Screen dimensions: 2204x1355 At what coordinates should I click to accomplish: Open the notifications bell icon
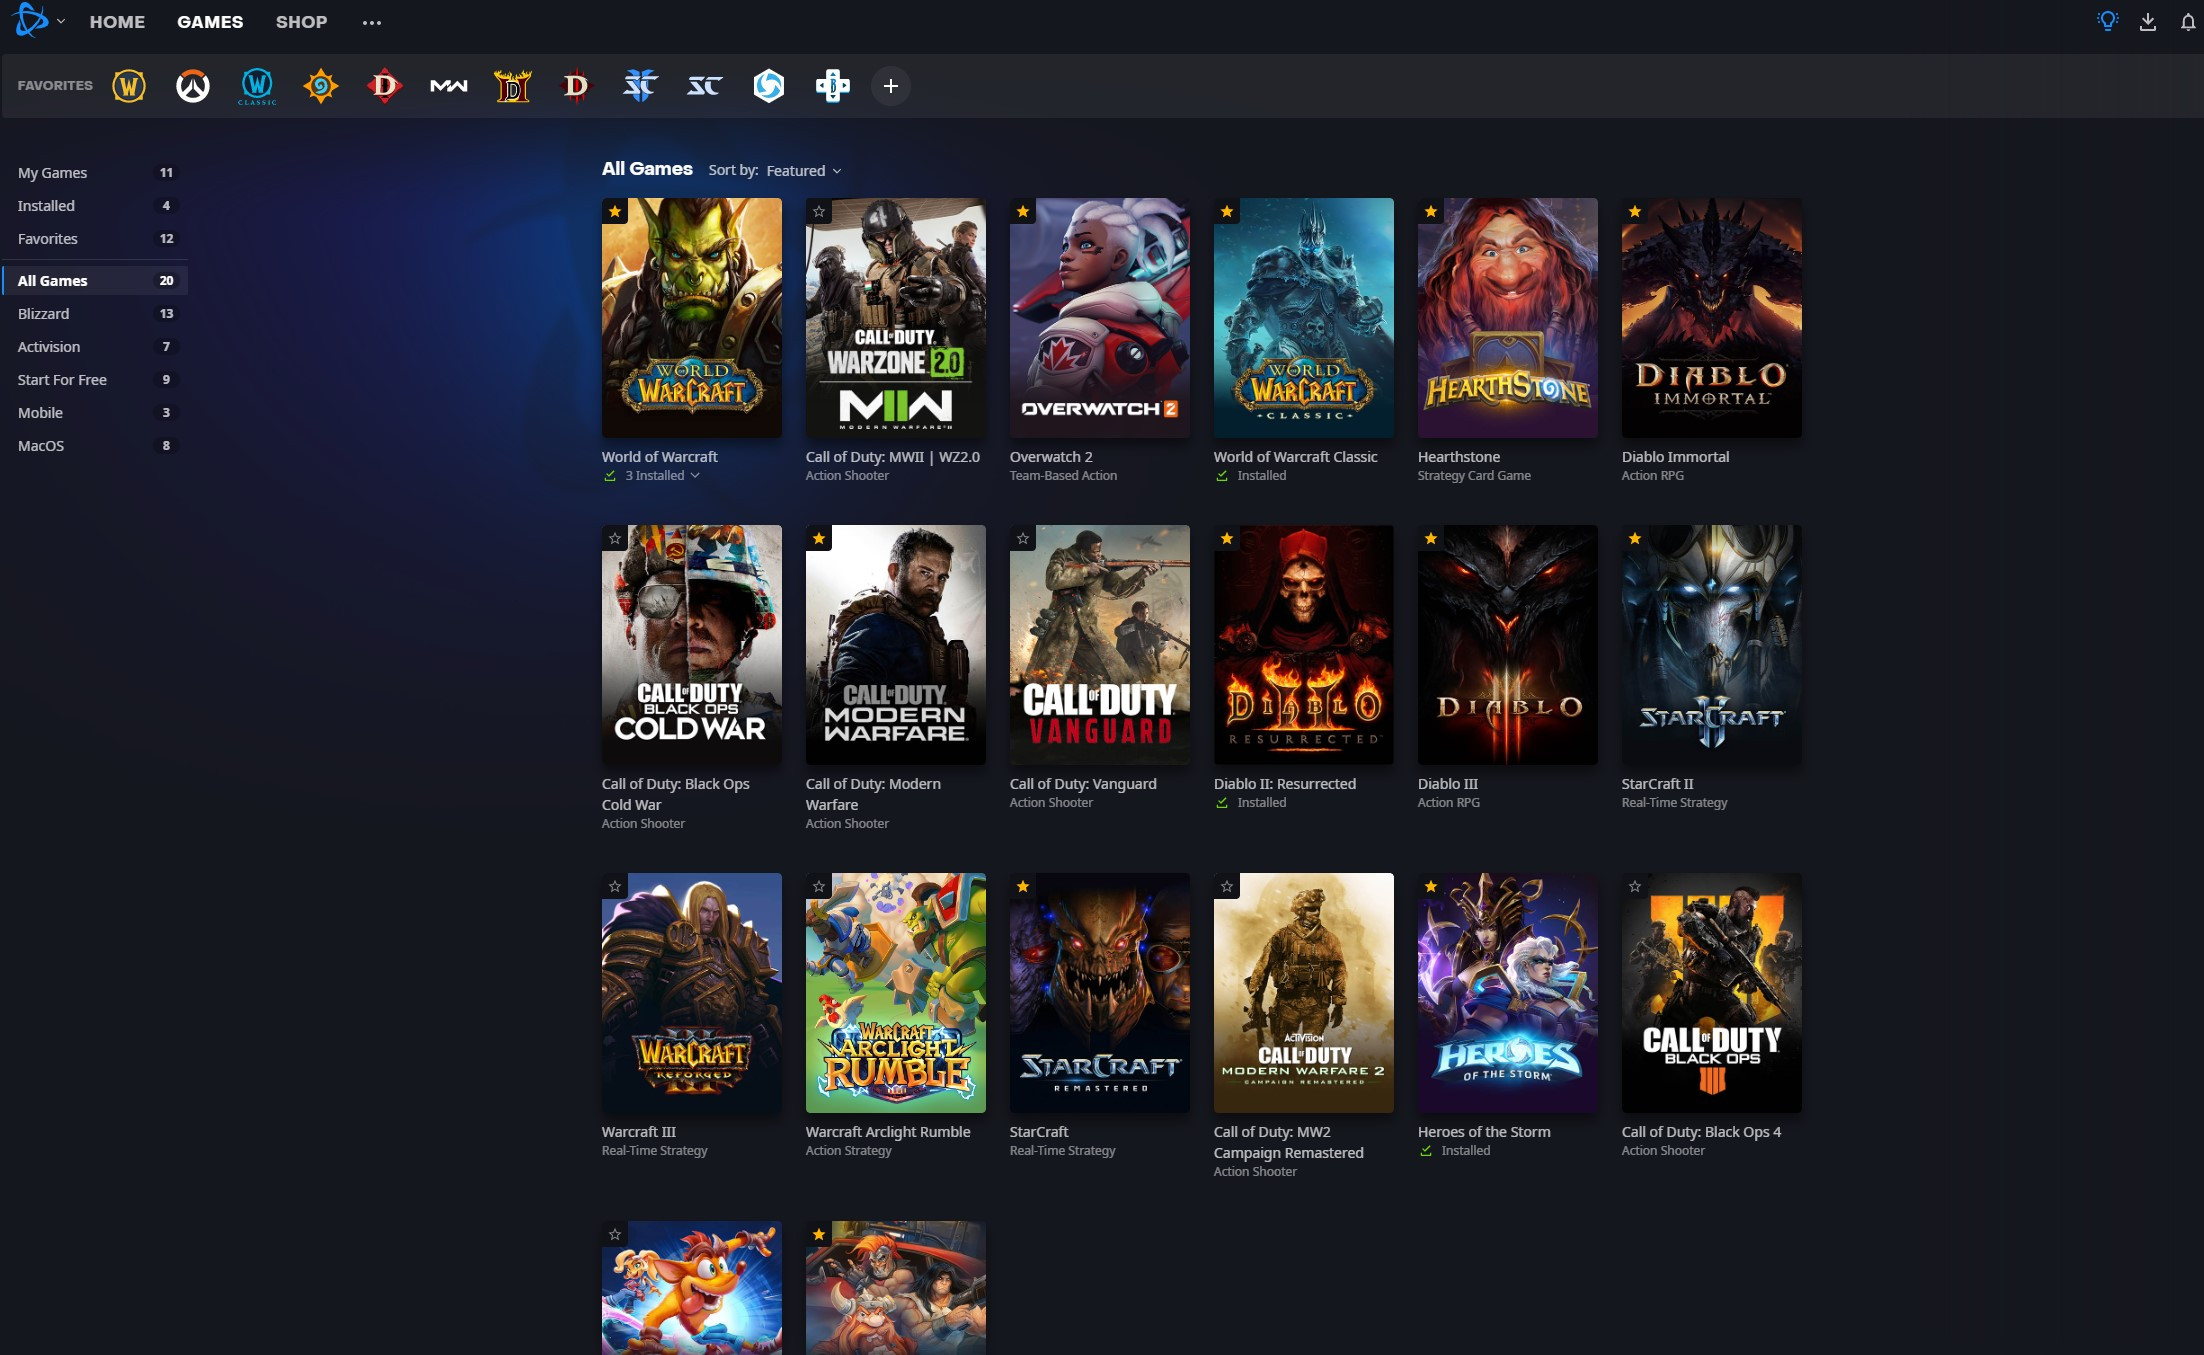tap(2187, 22)
